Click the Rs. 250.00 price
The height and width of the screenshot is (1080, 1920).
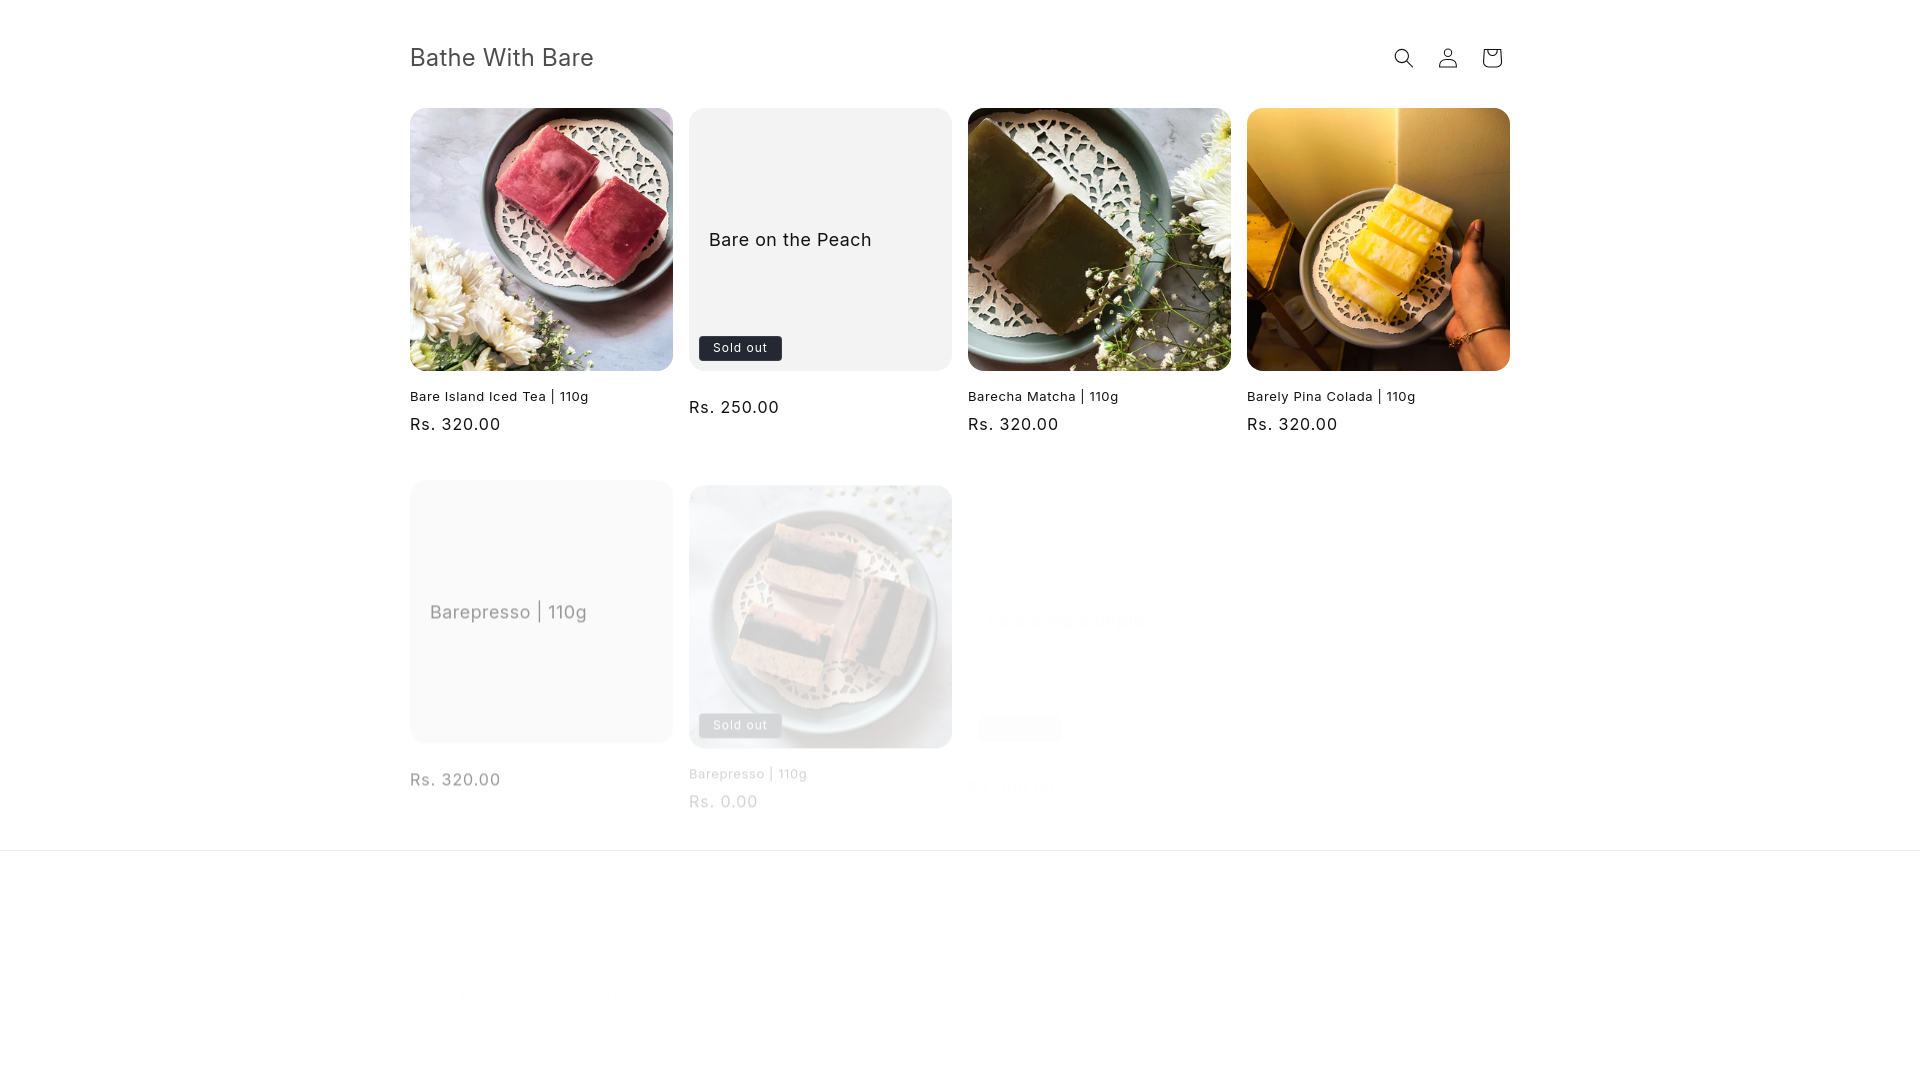pos(734,407)
